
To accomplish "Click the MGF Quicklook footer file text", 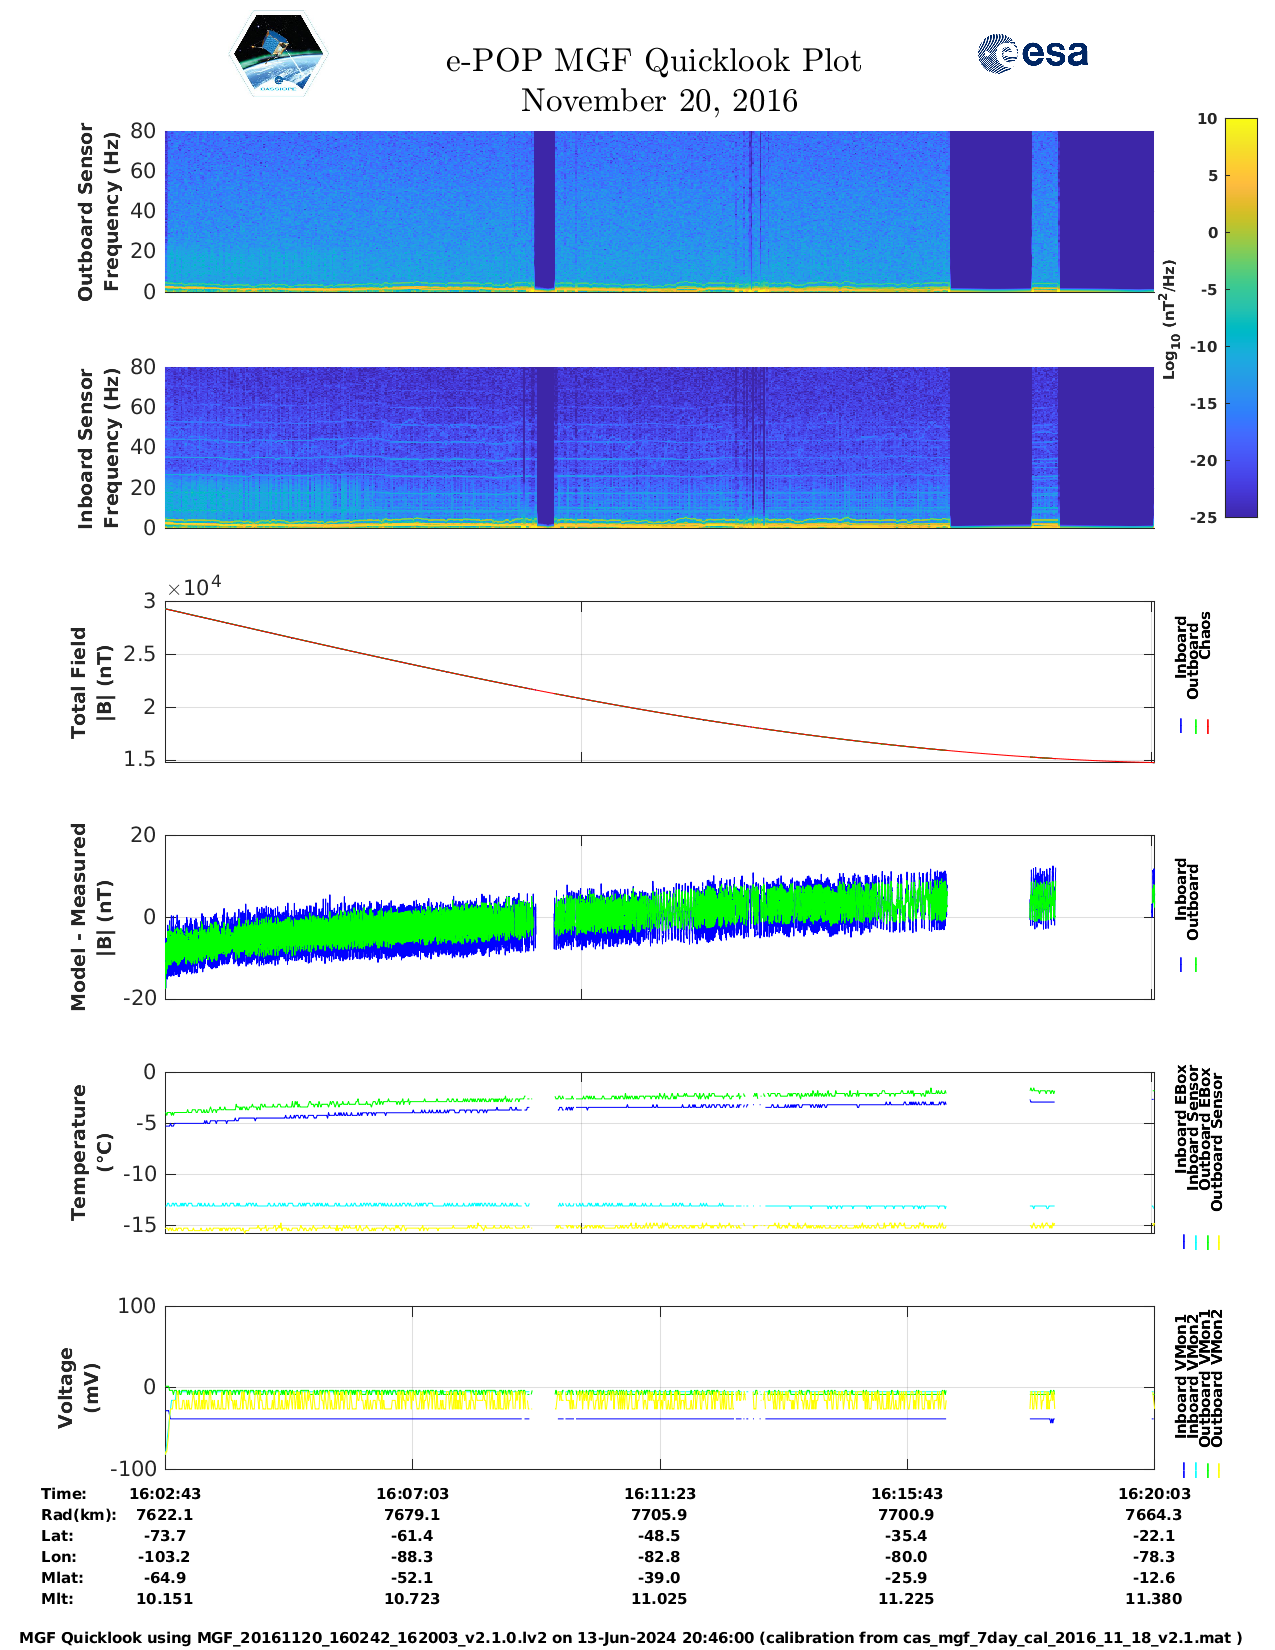I will (631, 1637).
